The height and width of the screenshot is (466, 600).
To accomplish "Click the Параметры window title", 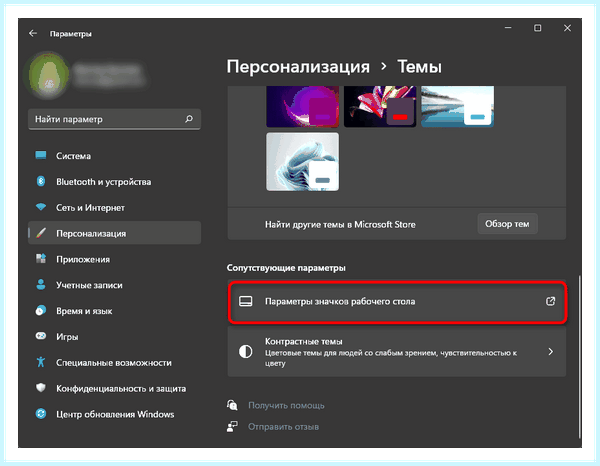I will [x=70, y=34].
